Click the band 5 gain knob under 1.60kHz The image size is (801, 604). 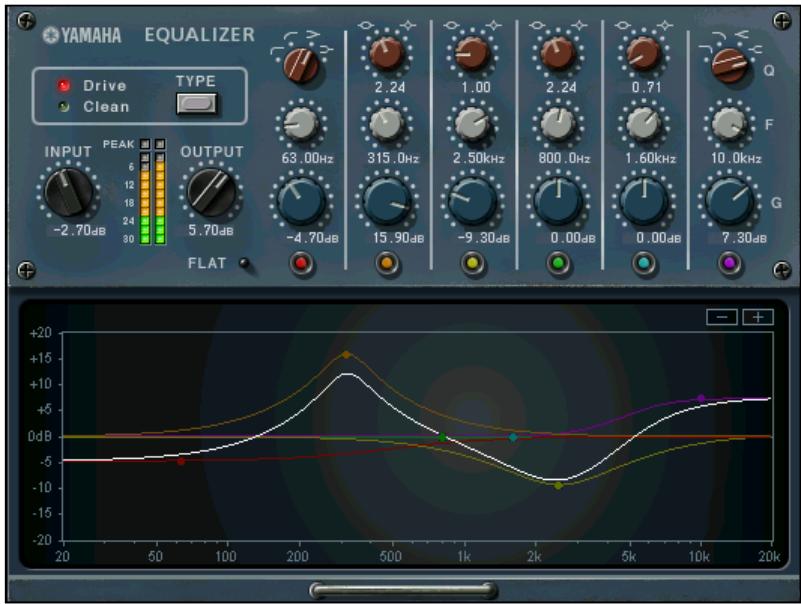point(644,201)
